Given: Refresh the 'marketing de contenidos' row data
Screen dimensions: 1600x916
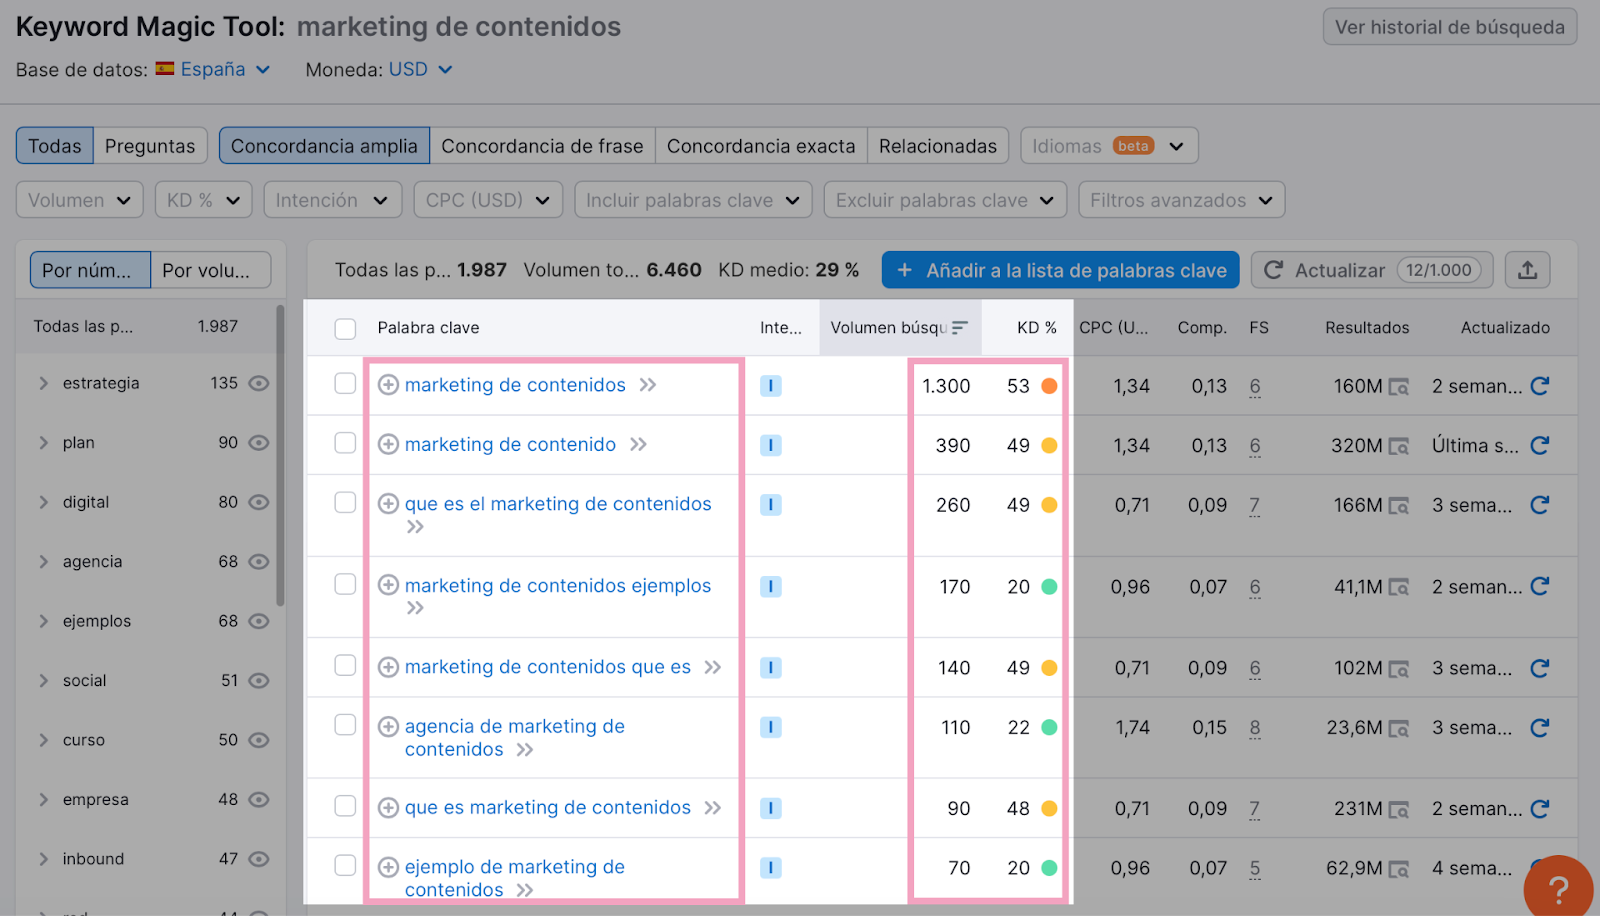Looking at the screenshot, I should pos(1540,386).
